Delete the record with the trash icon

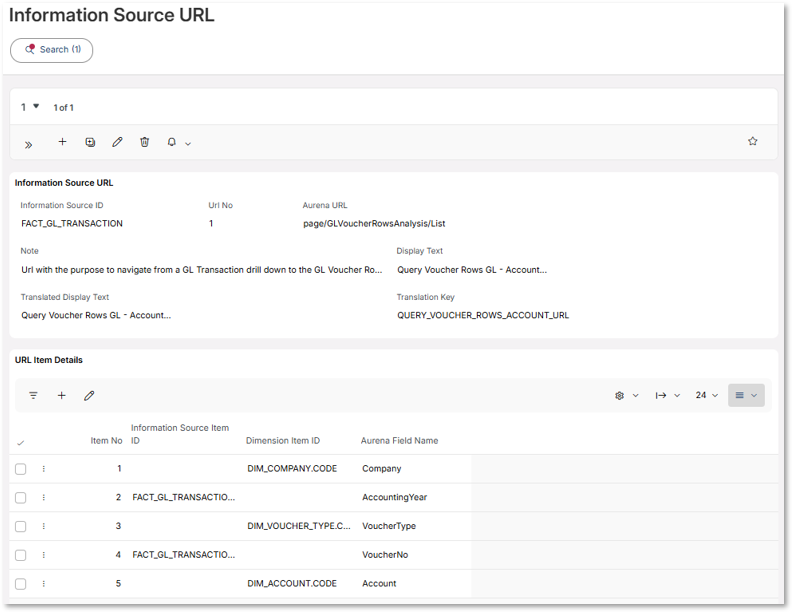[x=145, y=142]
